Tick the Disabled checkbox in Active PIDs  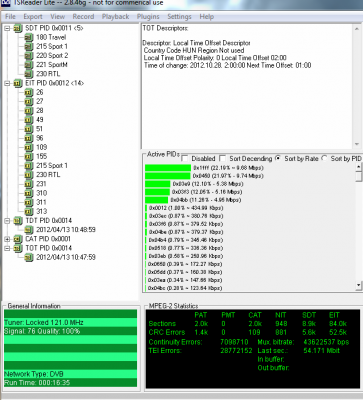tap(185, 159)
